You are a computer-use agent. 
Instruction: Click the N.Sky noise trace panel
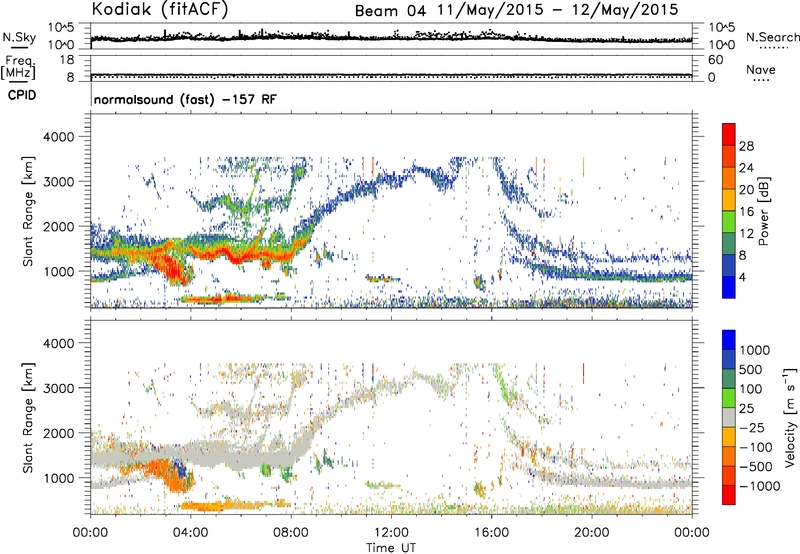point(391,36)
